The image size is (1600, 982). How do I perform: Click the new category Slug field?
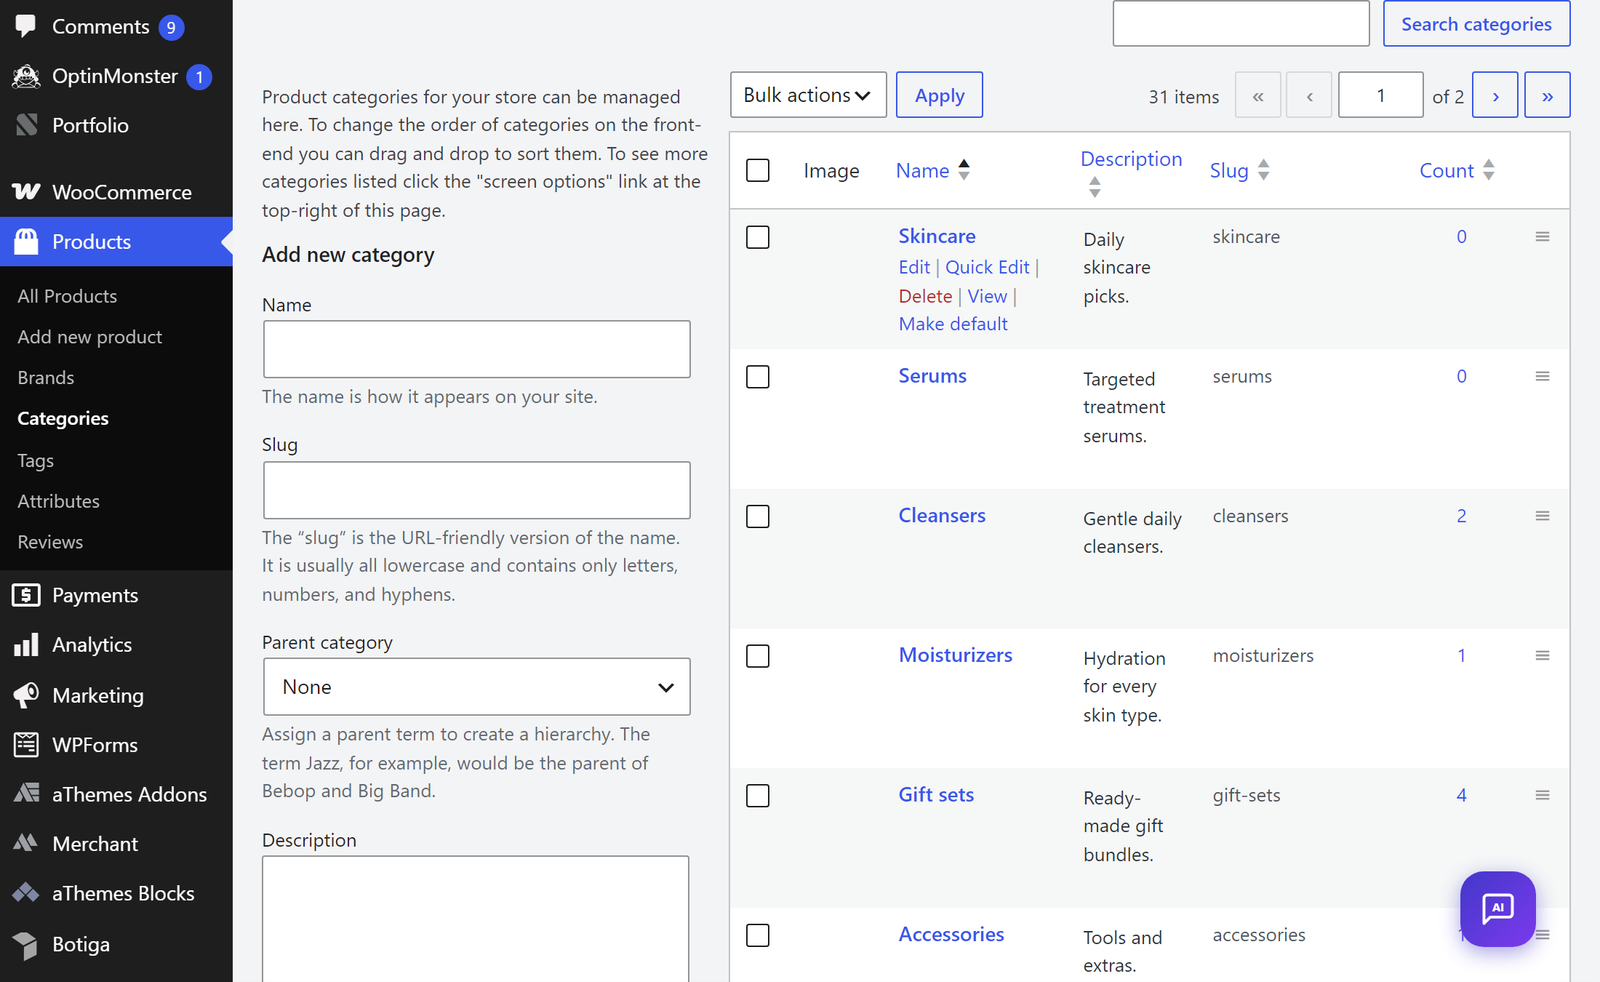coord(477,490)
